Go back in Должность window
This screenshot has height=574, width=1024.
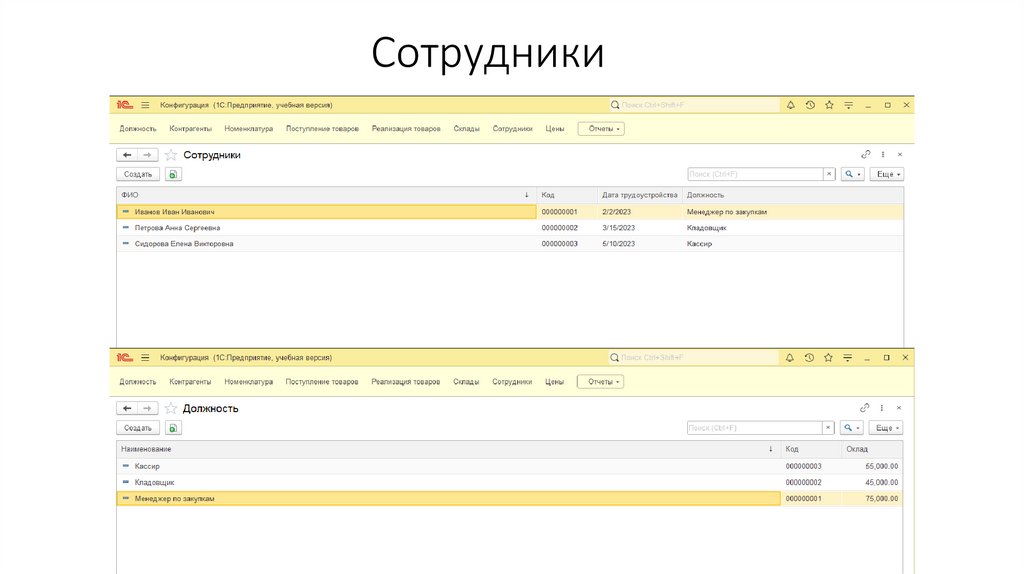click(x=127, y=408)
